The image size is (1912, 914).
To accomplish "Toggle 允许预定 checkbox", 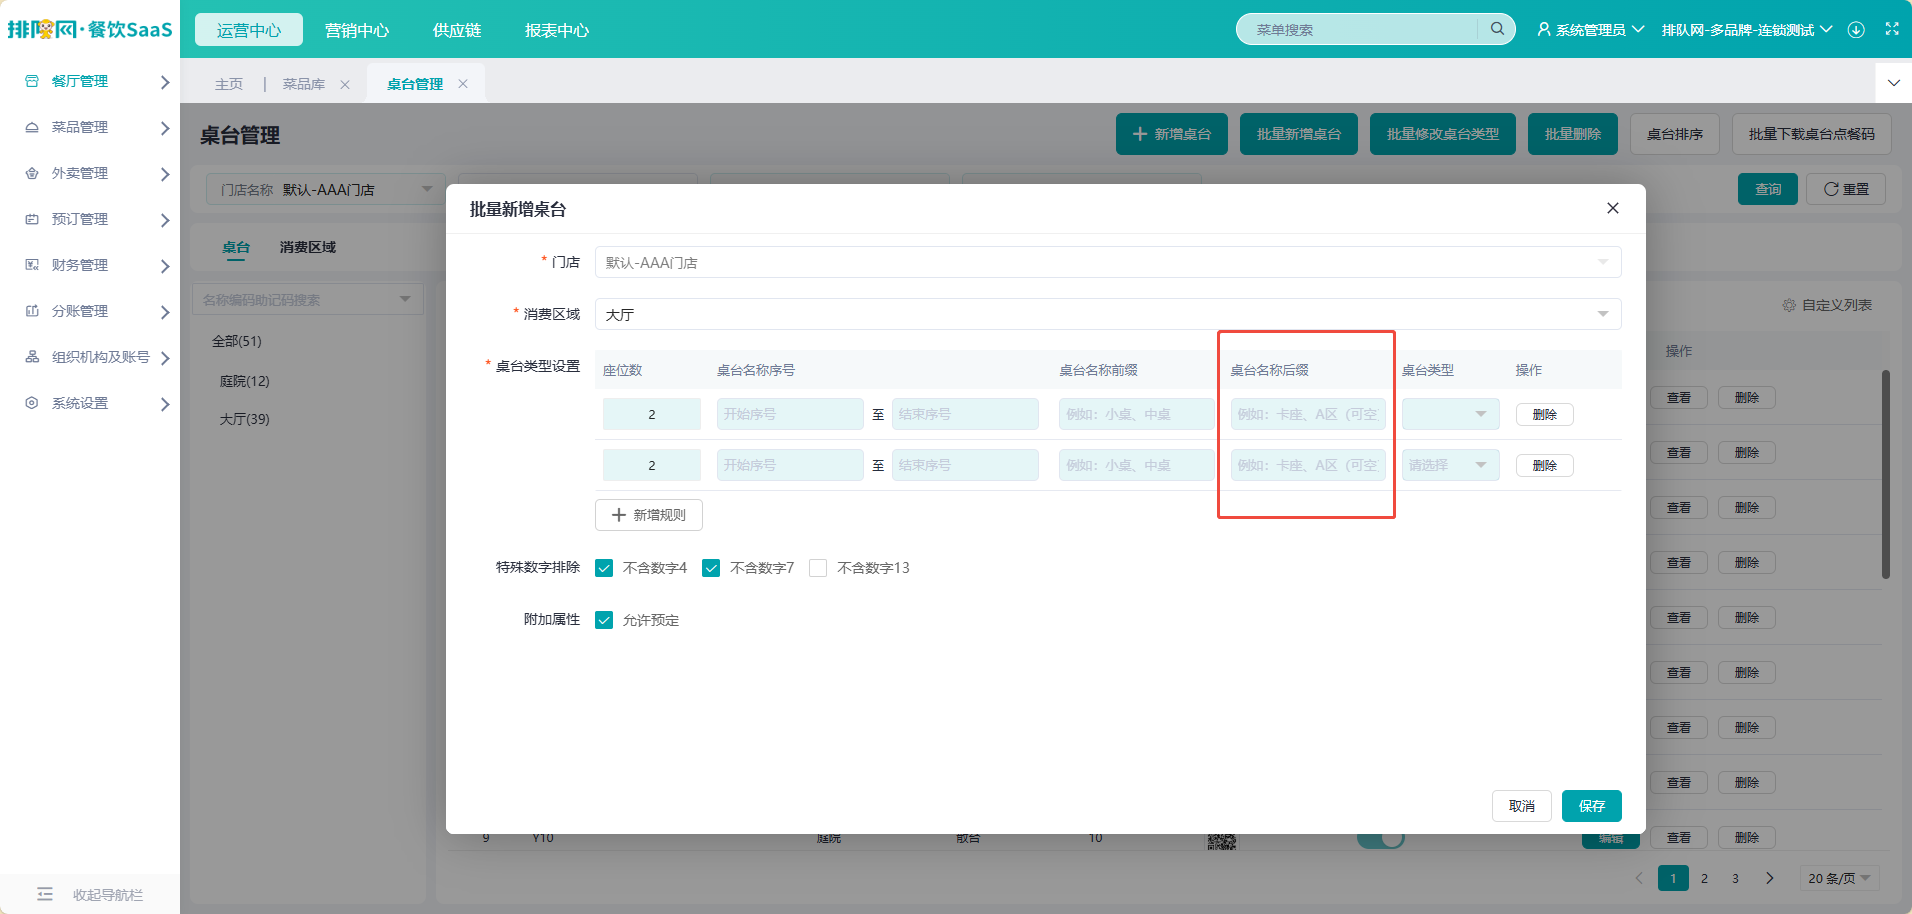I will [x=604, y=620].
